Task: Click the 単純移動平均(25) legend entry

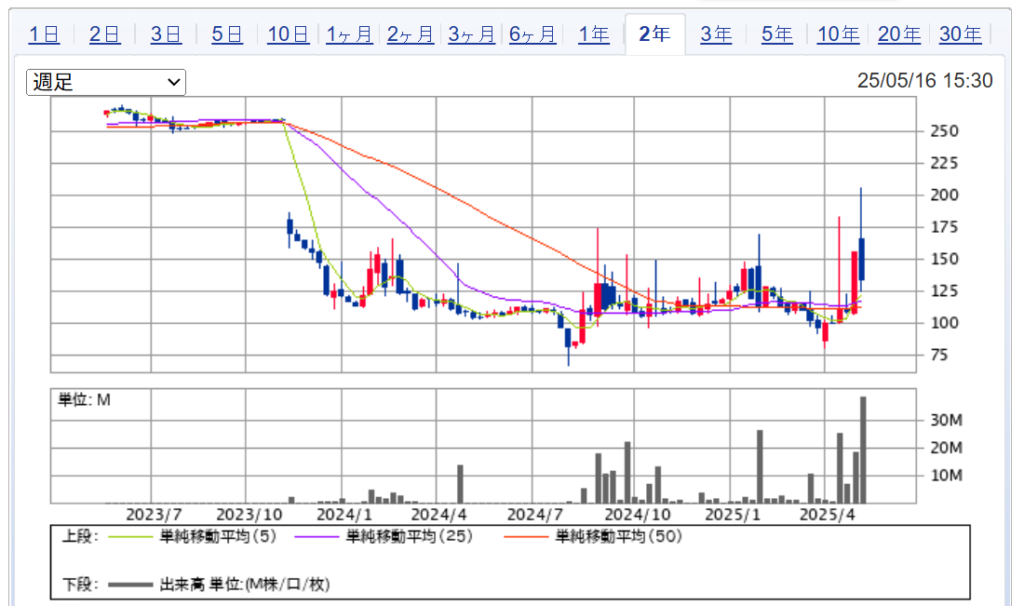Action: [x=409, y=537]
